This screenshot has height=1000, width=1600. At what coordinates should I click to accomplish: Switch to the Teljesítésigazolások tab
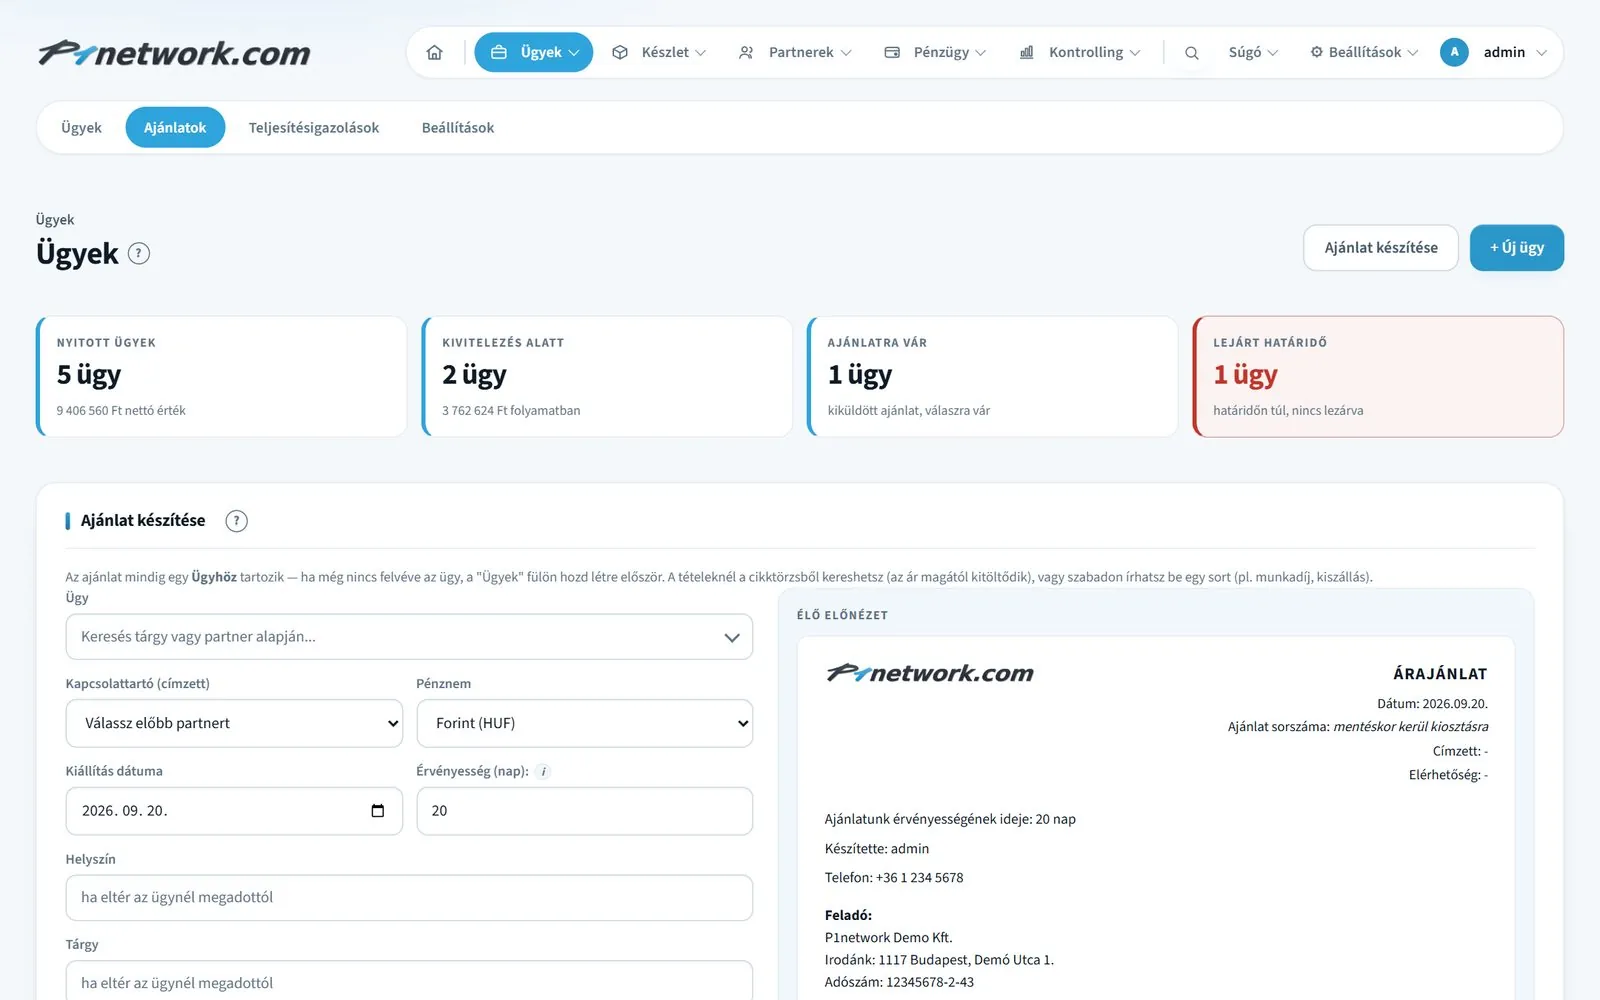click(314, 128)
